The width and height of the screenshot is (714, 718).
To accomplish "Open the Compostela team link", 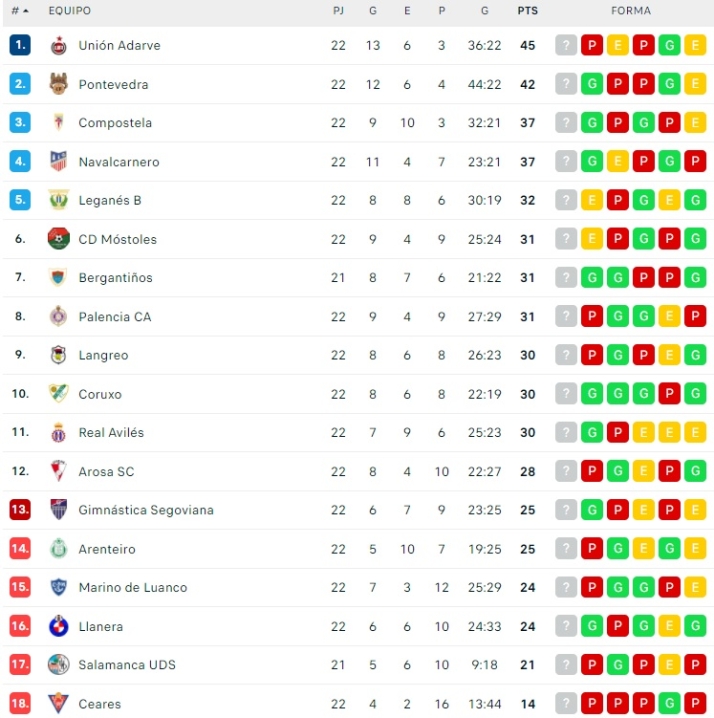I will (115, 123).
